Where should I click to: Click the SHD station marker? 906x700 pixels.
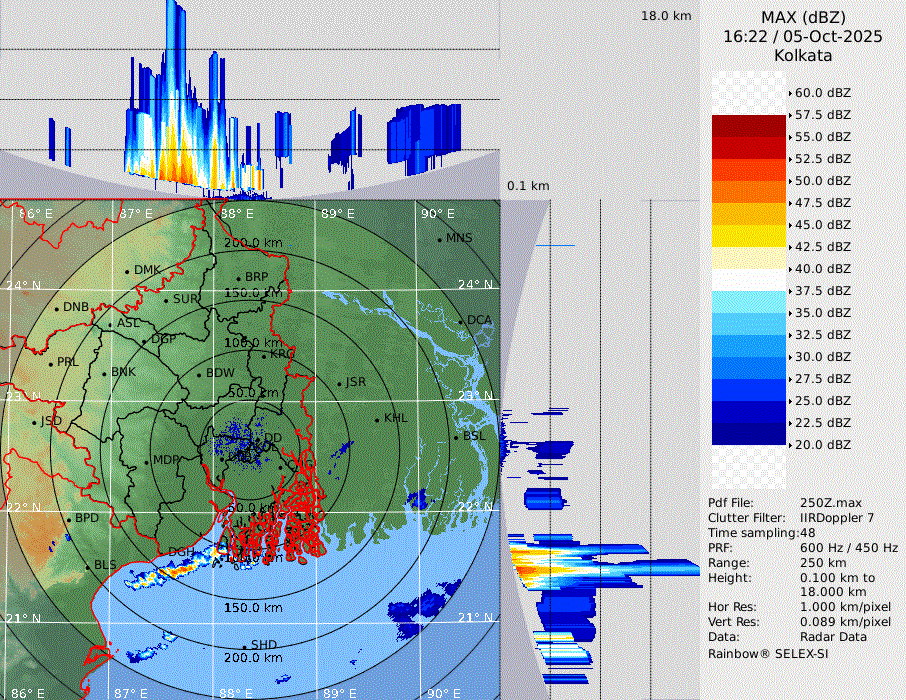pyautogui.click(x=244, y=646)
